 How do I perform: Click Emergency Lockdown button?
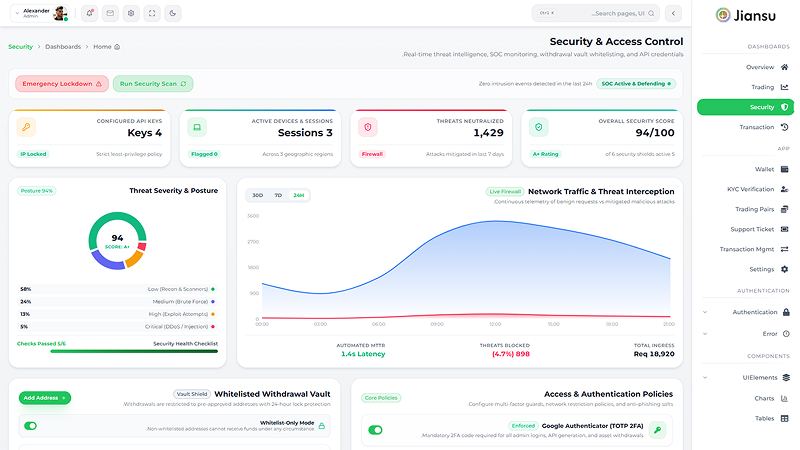click(x=62, y=84)
